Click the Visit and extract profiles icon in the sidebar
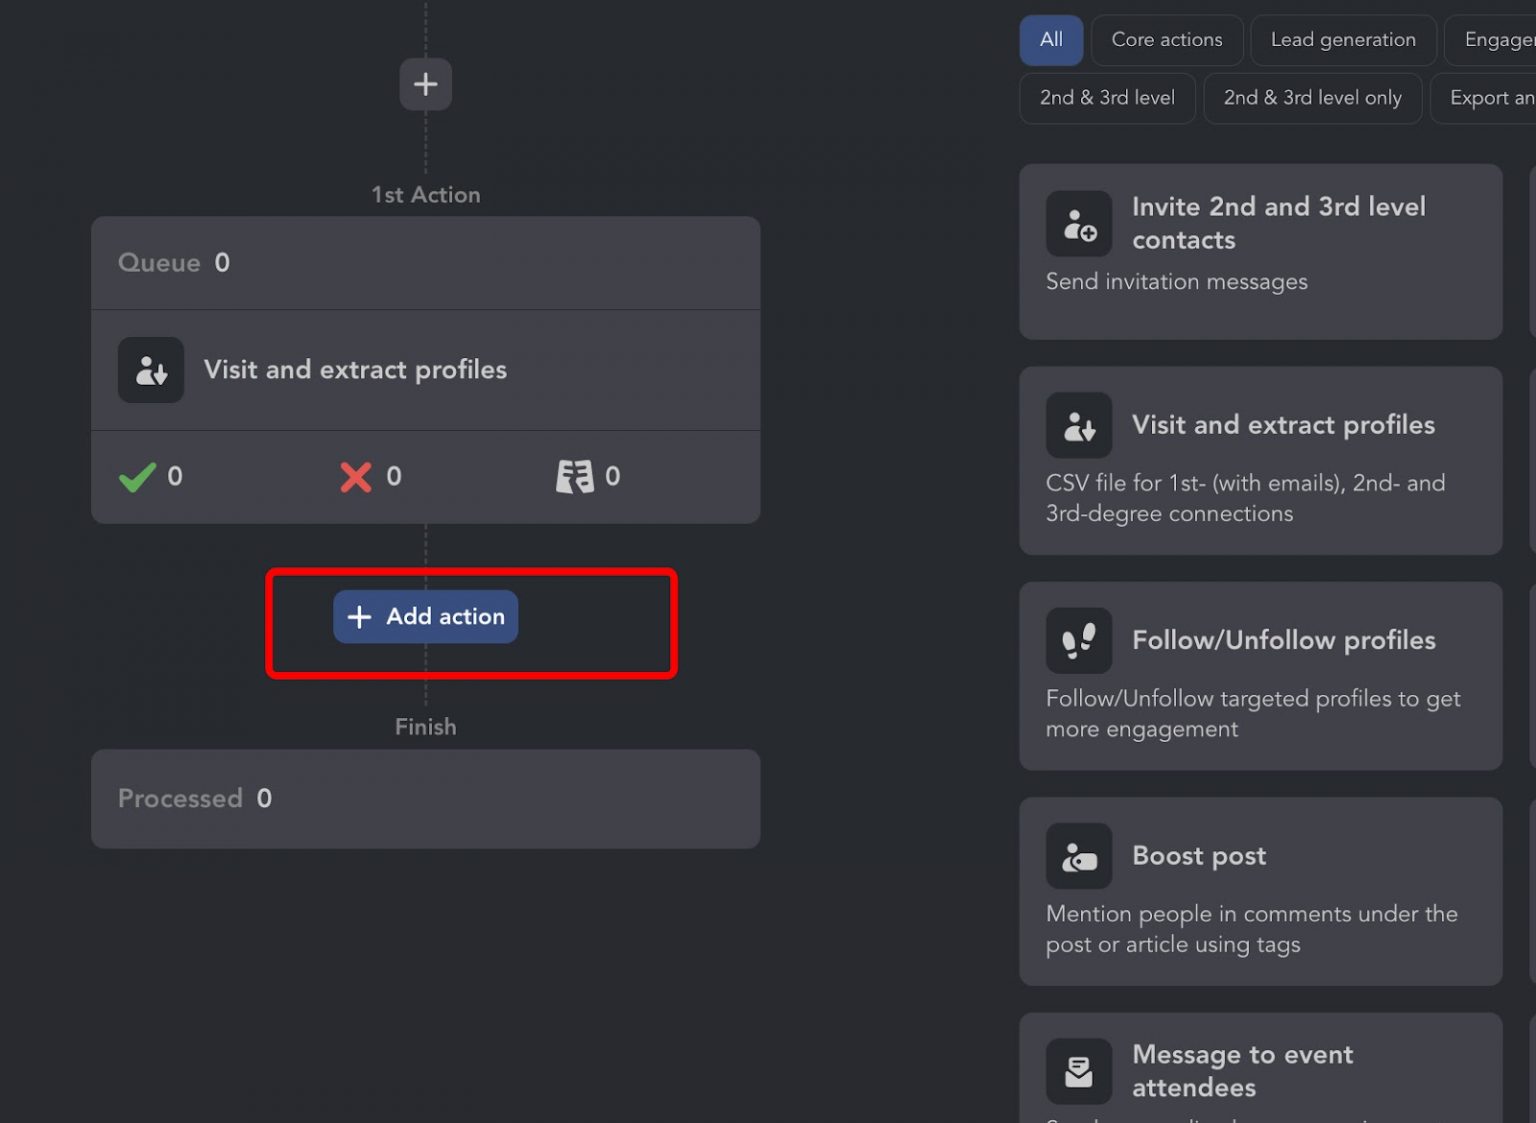The height and width of the screenshot is (1123, 1536). tap(1078, 425)
